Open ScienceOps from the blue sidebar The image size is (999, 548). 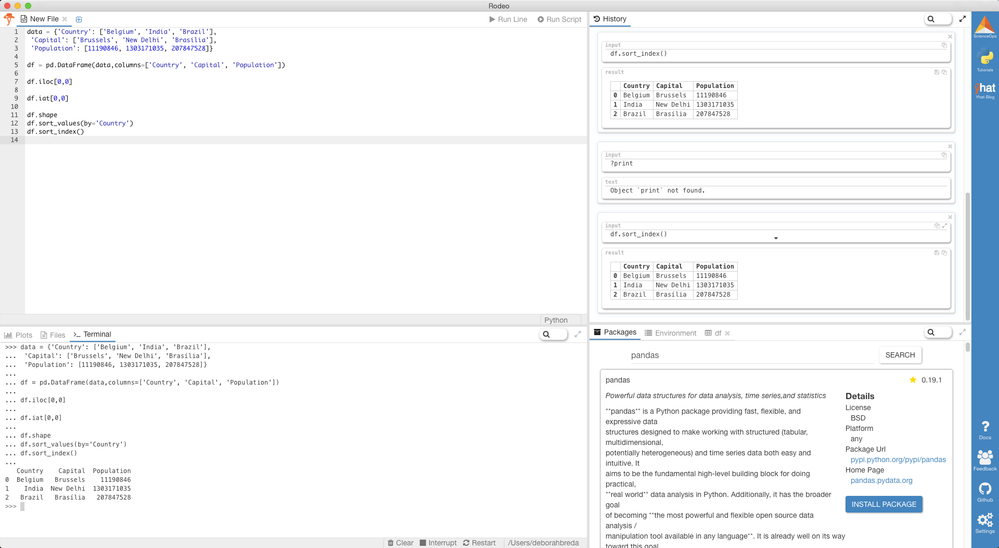pyautogui.click(x=985, y=27)
